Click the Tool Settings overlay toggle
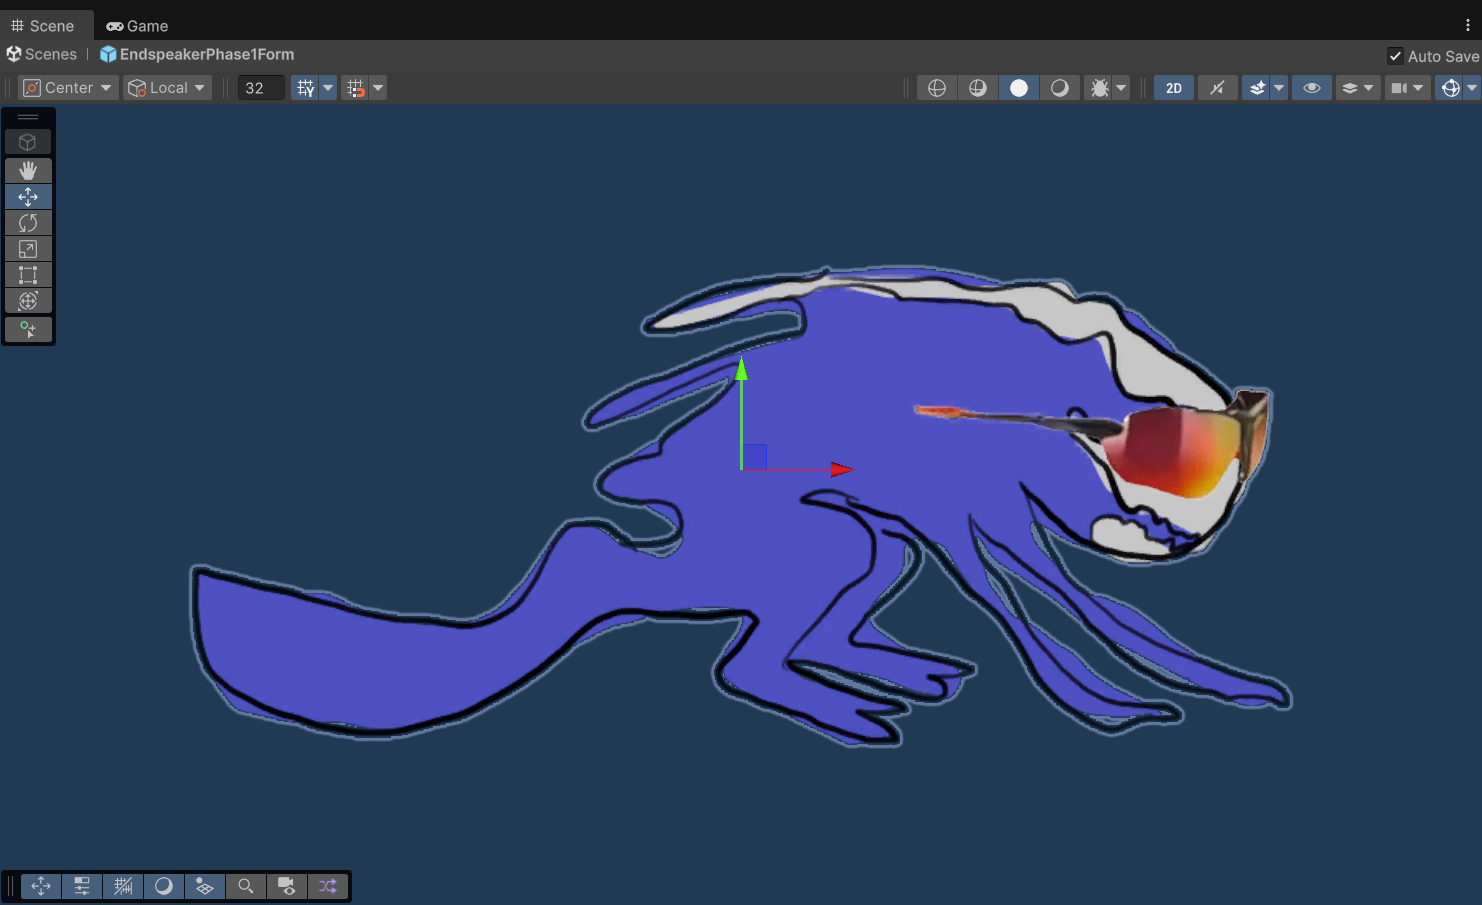1482x905 pixels. click(x=82, y=886)
